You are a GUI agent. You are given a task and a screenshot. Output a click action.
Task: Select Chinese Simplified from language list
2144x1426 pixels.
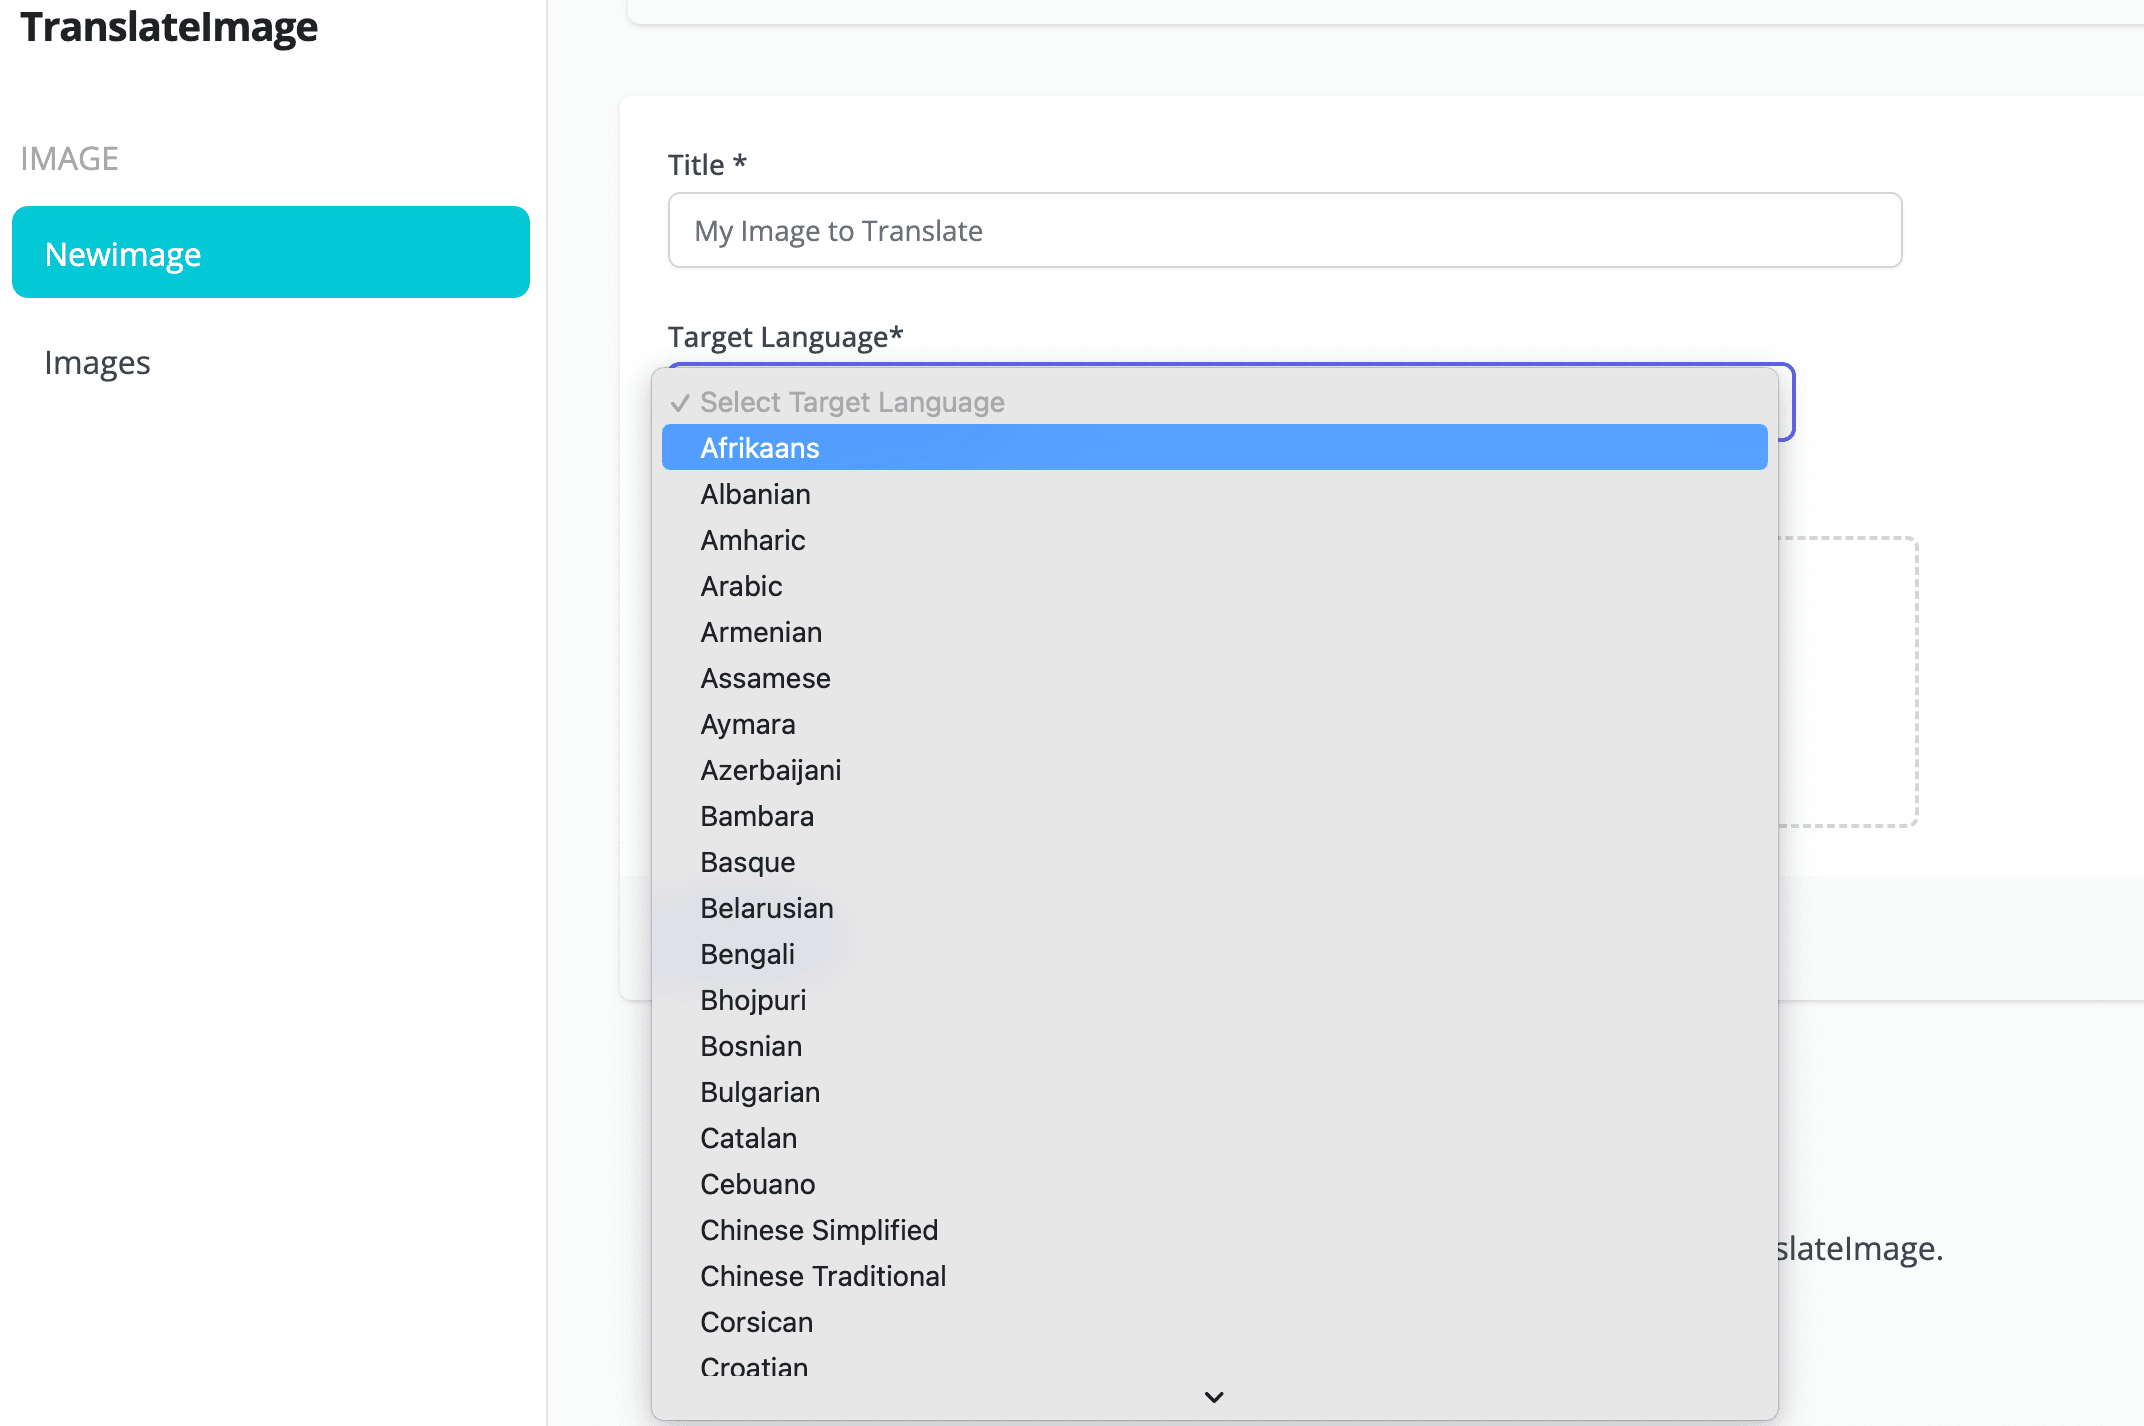tap(820, 1229)
